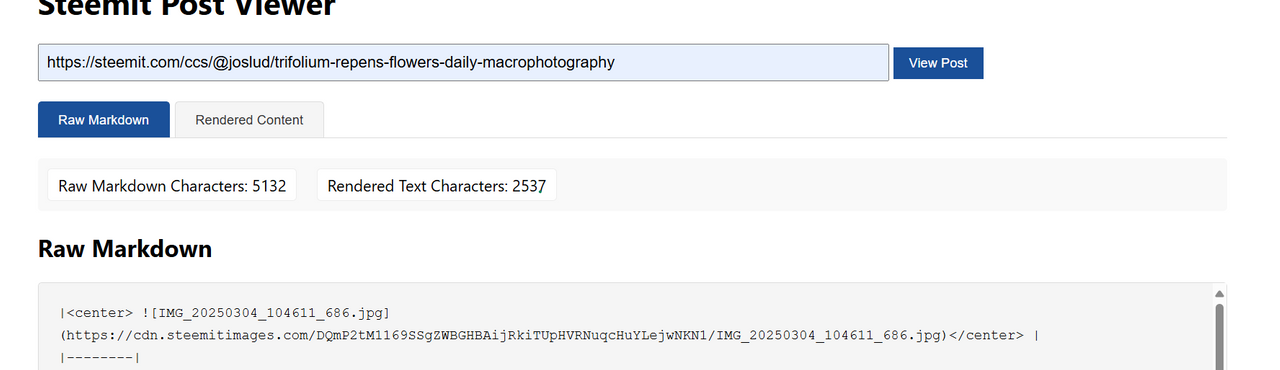Select the Rendered Text Characters: 2537 counter
Viewport: 1280px width, 370px height.
tap(437, 186)
